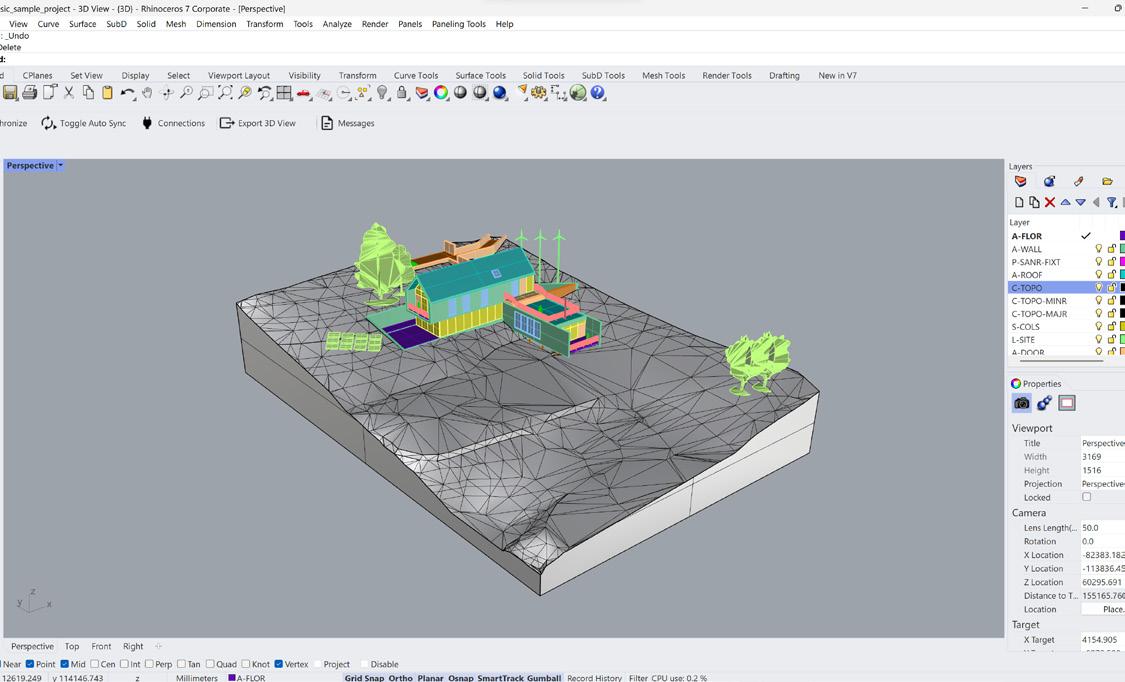This screenshot has height=682, width=1125.
Task: Create a new layer in Layers panel
Action: tap(1019, 203)
